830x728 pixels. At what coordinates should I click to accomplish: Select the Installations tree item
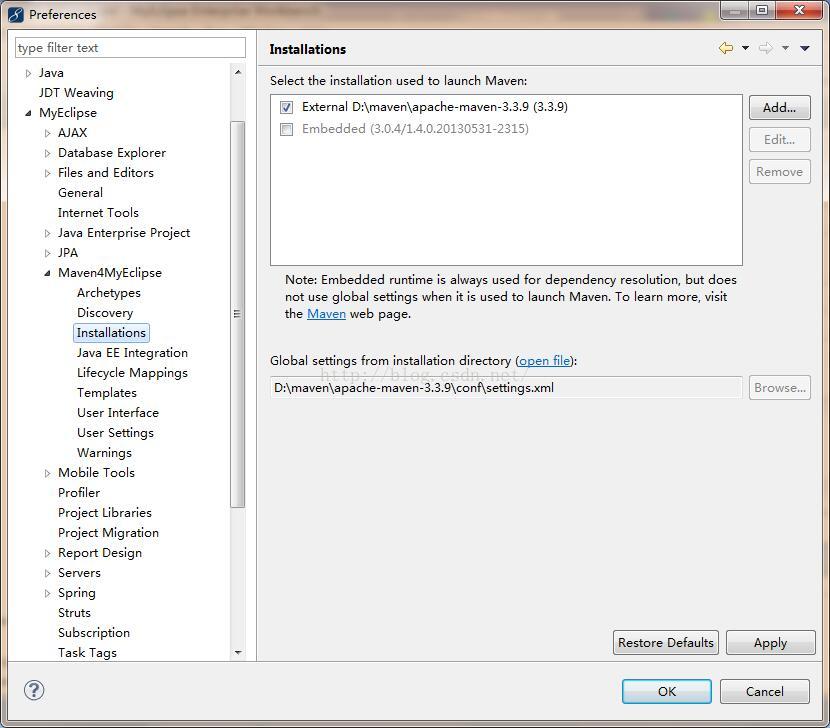(x=111, y=332)
